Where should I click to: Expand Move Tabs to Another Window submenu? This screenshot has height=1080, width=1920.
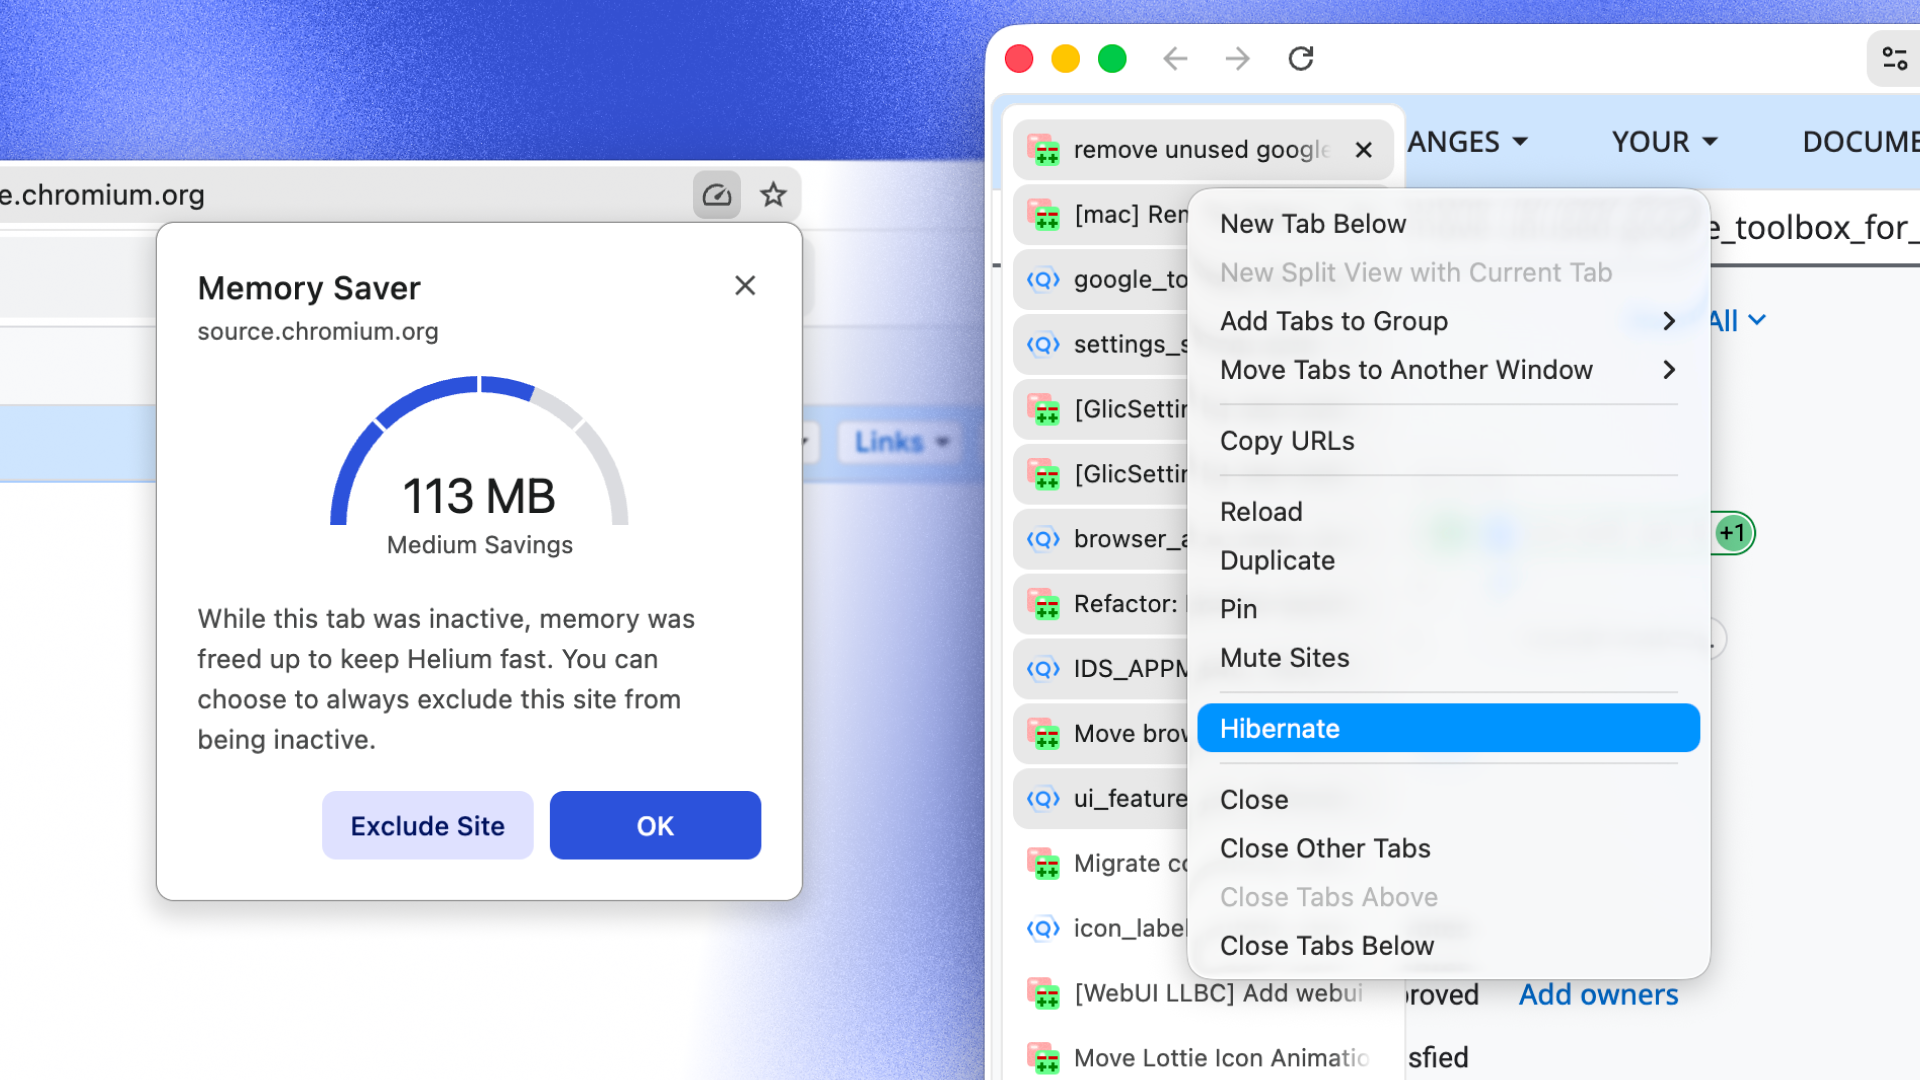(1448, 370)
